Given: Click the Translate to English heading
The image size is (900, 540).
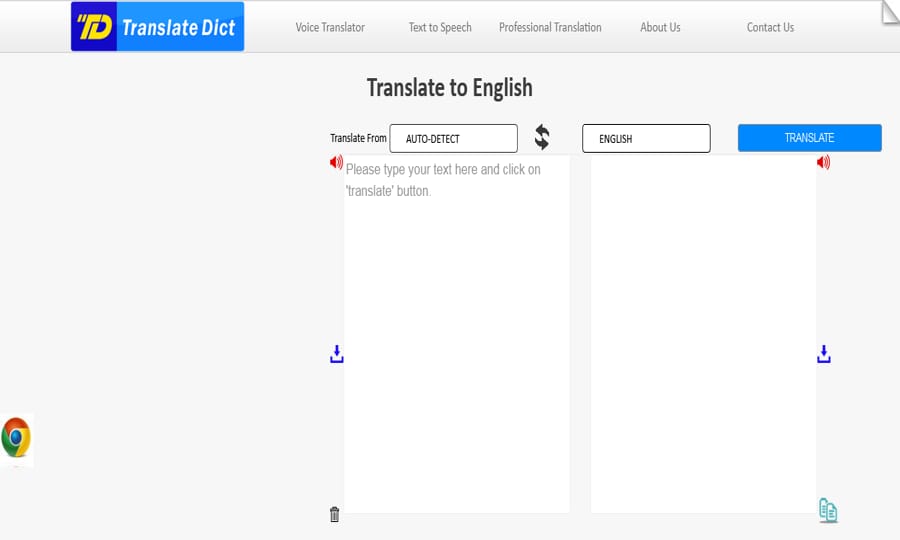Looking at the screenshot, I should click(x=449, y=88).
